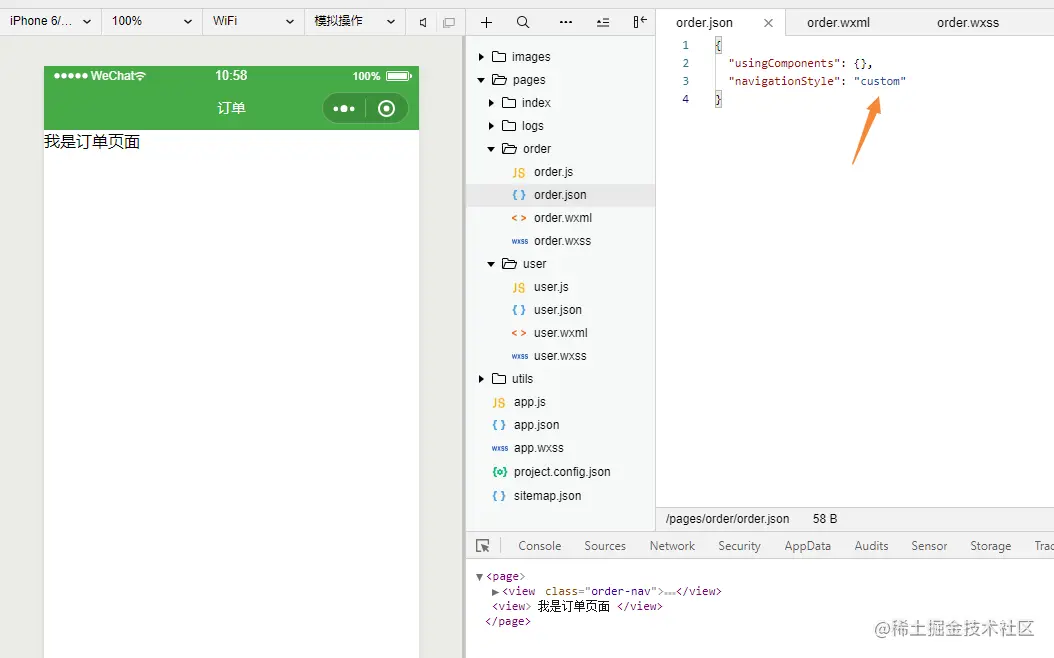
Task: Expand the index folder
Action: (491, 103)
